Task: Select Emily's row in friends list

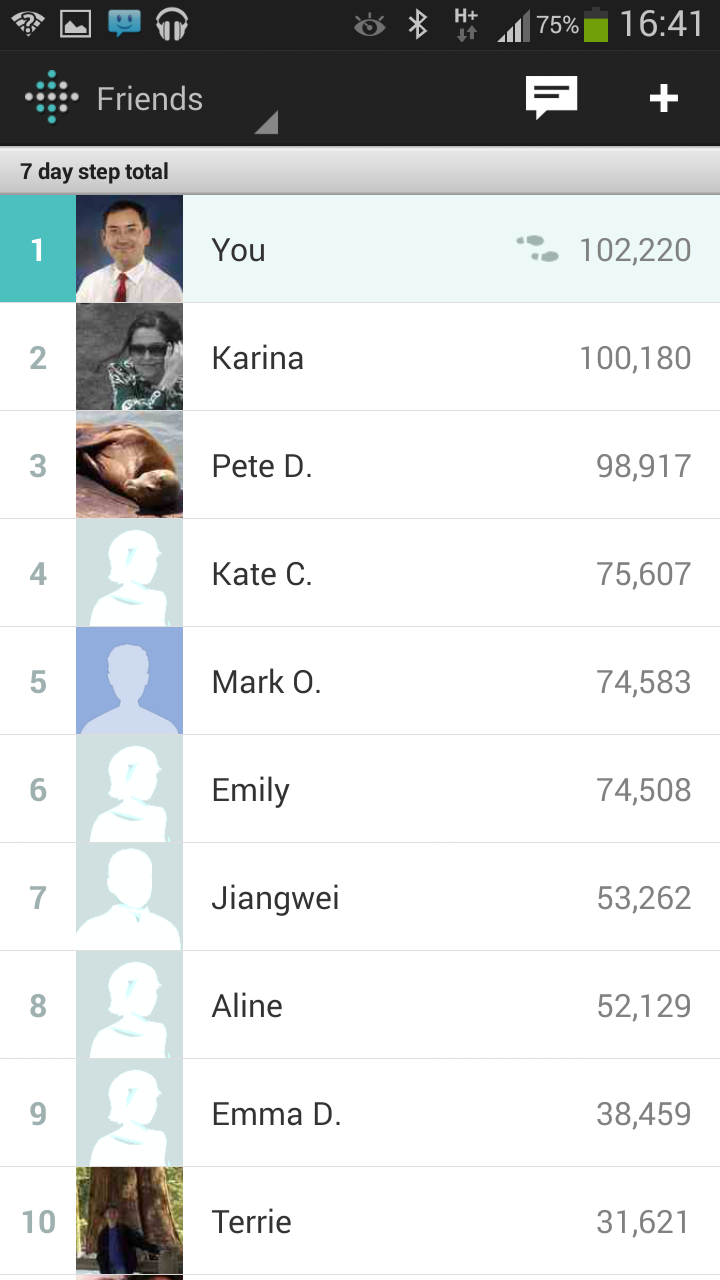Action: [x=250, y=790]
